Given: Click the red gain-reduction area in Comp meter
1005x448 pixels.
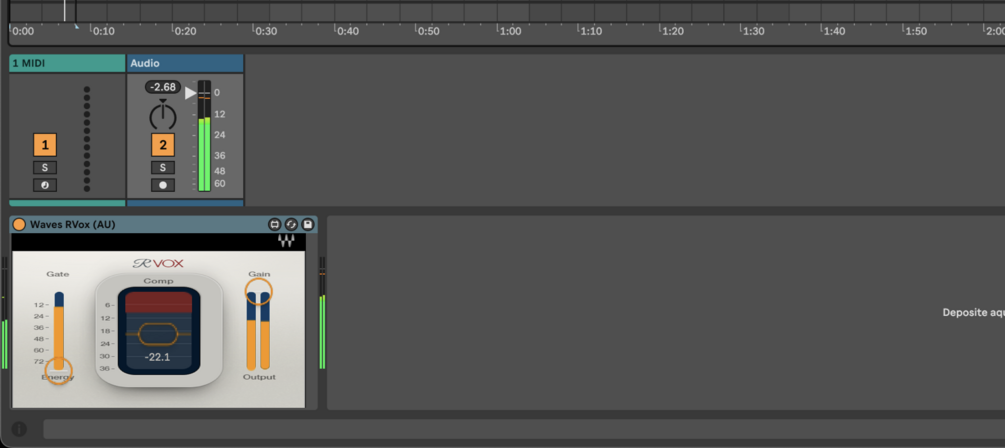Looking at the screenshot, I should (158, 303).
